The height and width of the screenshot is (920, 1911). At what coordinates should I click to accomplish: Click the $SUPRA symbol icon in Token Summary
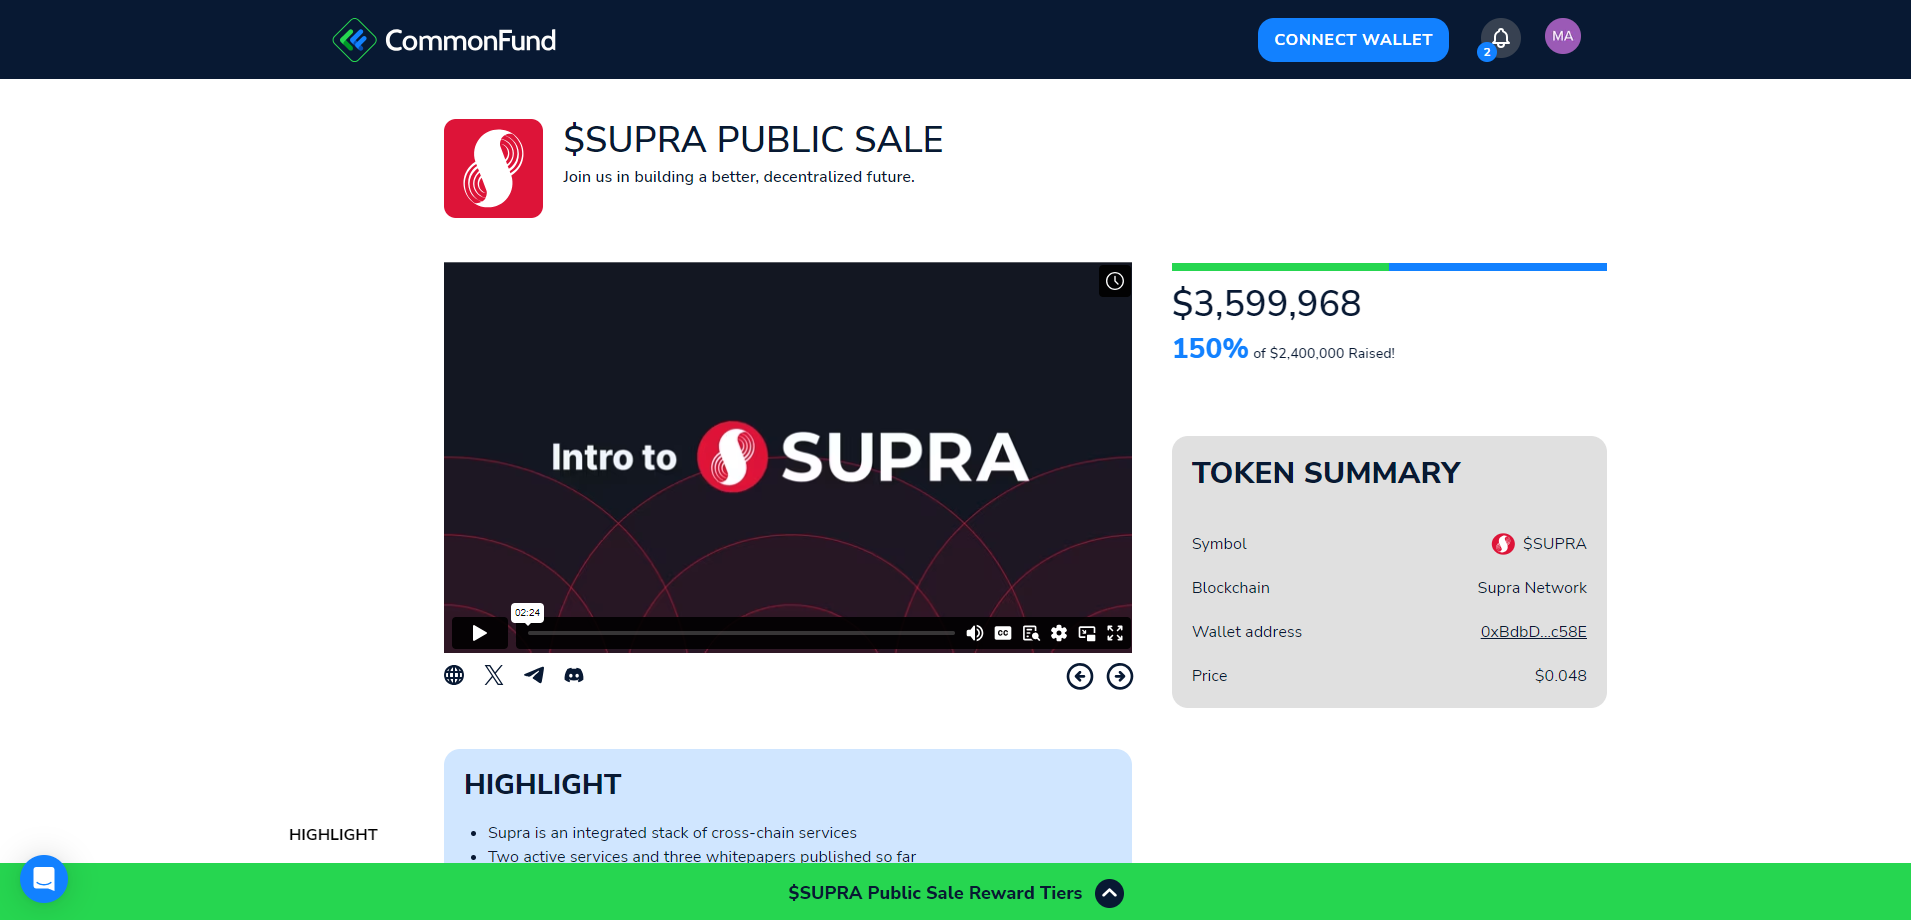click(x=1503, y=544)
